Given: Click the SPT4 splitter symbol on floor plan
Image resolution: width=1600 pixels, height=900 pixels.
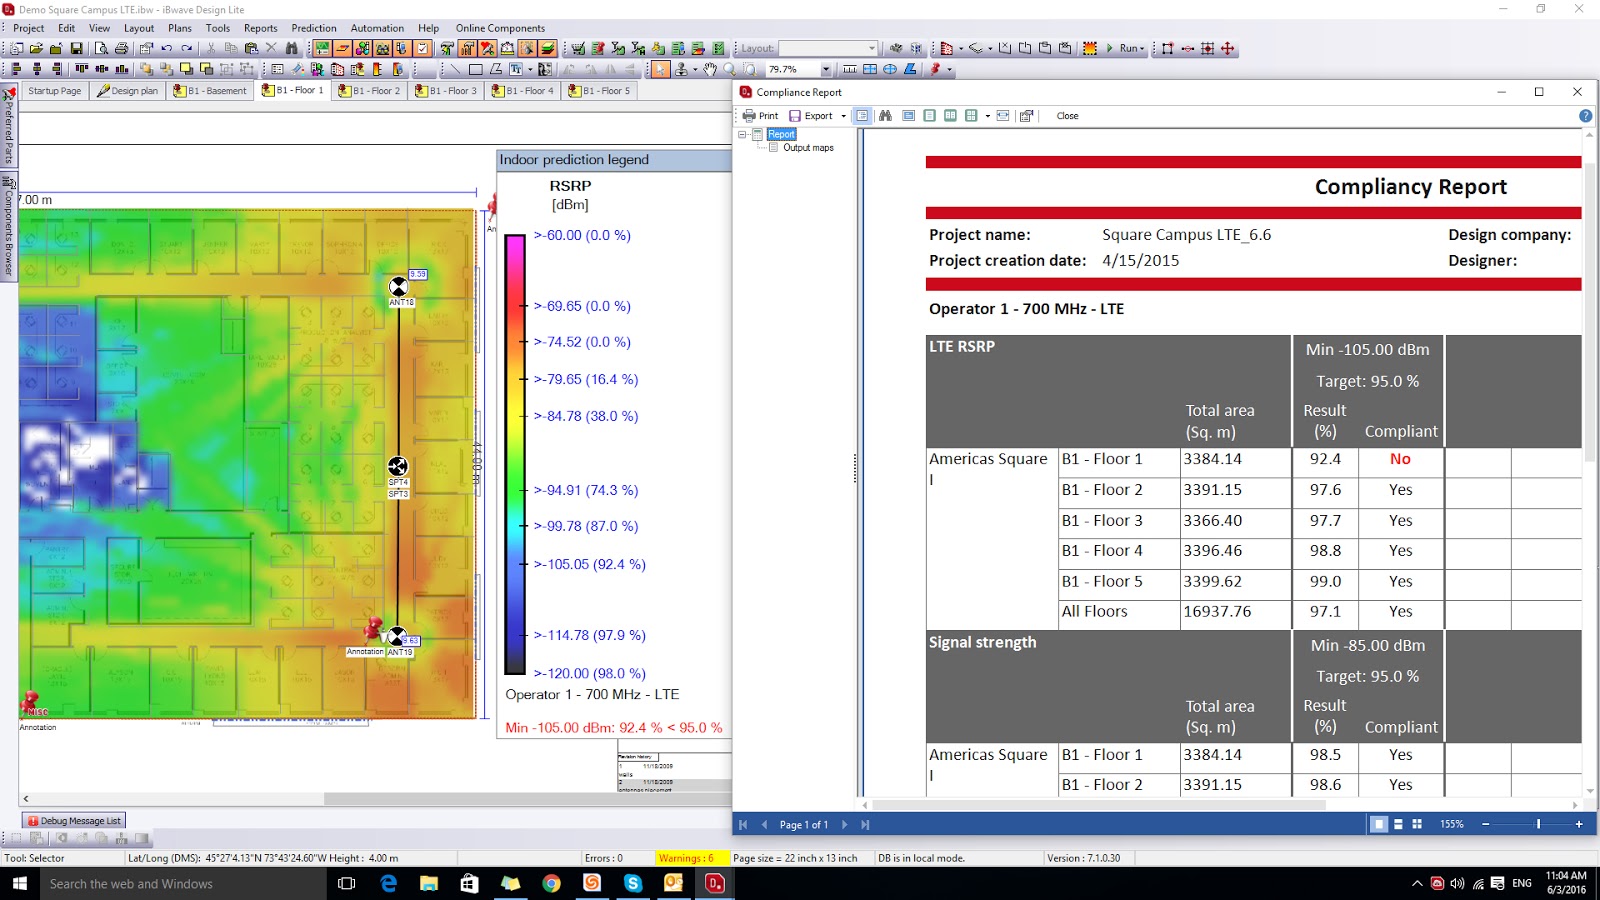Looking at the screenshot, I should tap(398, 466).
